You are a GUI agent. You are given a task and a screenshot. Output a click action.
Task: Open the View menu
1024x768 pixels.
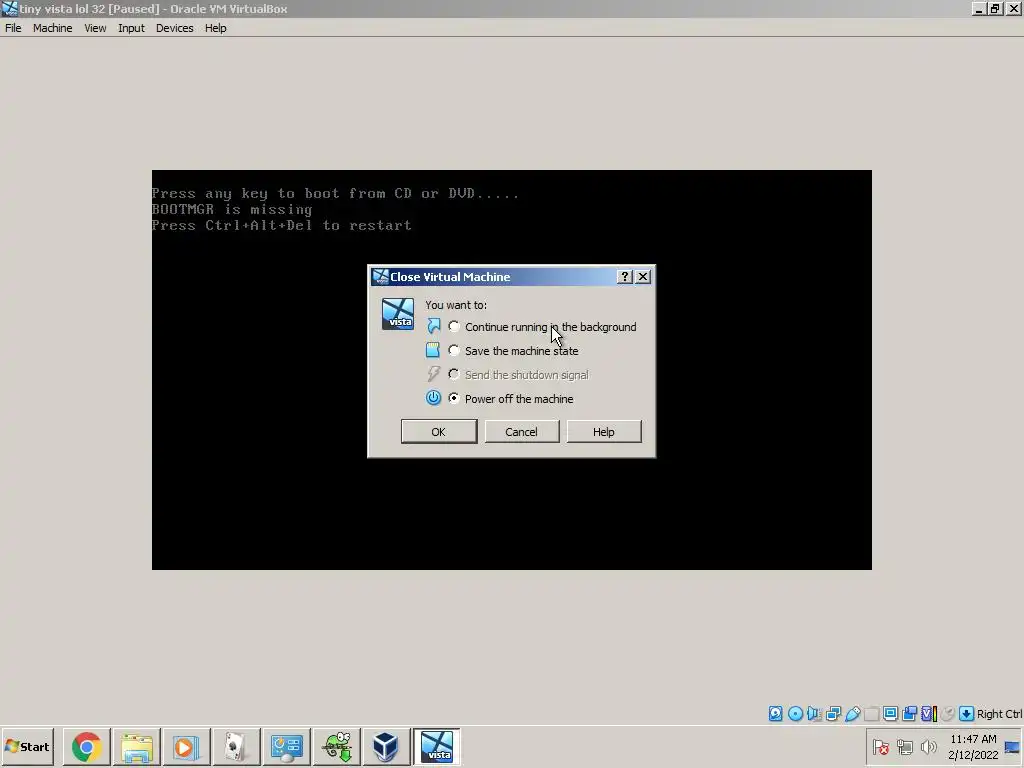pos(95,28)
